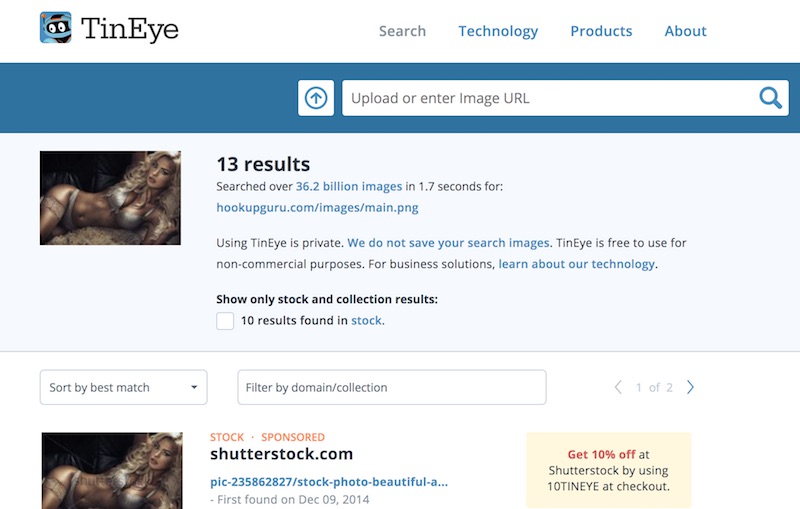The height and width of the screenshot is (509, 800).
Task: Open the Technology menu item
Action: [x=498, y=31]
